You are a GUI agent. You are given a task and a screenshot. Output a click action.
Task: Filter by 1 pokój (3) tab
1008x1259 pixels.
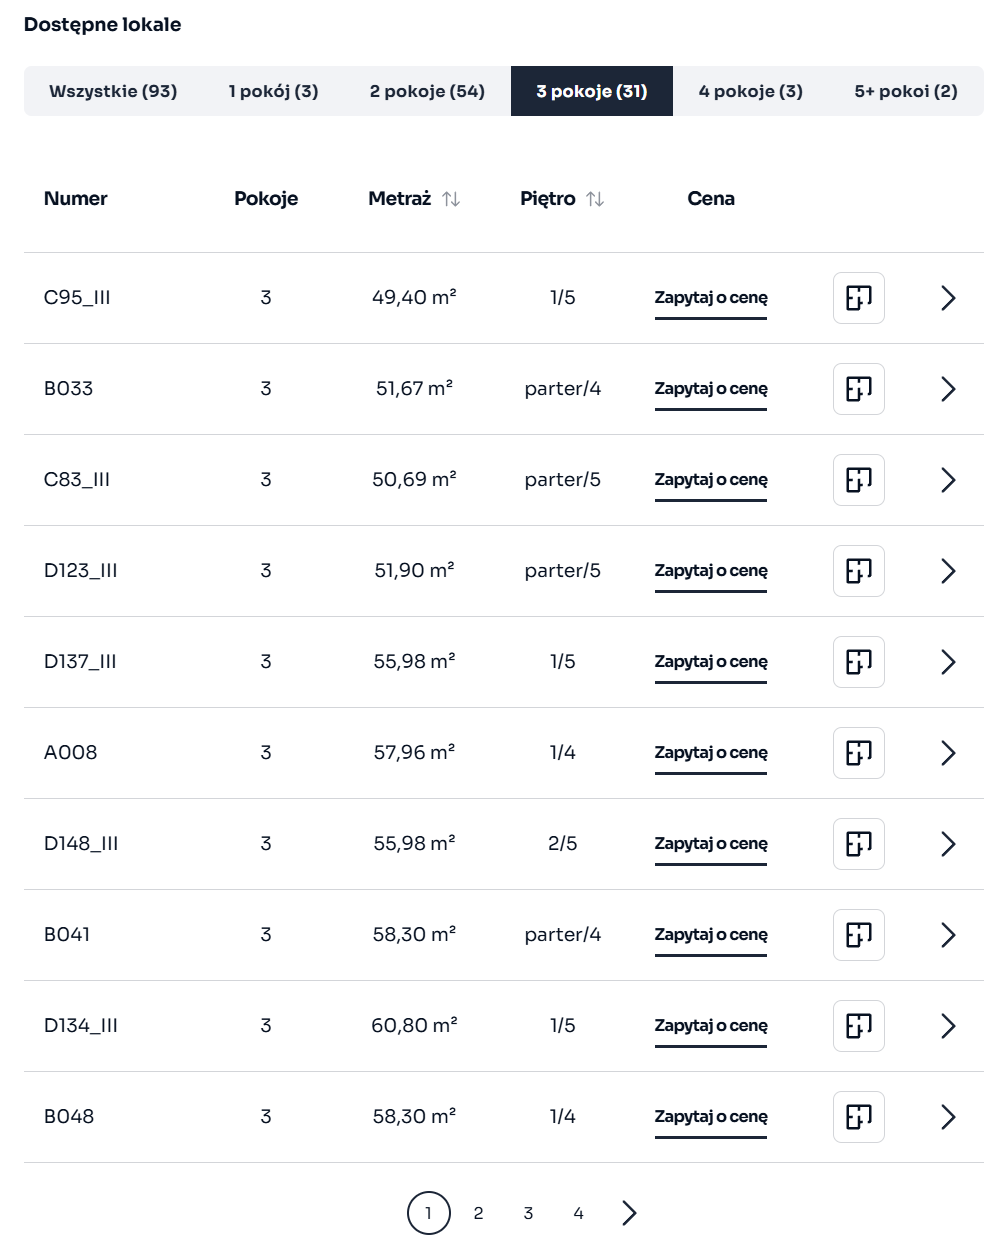pos(273,91)
